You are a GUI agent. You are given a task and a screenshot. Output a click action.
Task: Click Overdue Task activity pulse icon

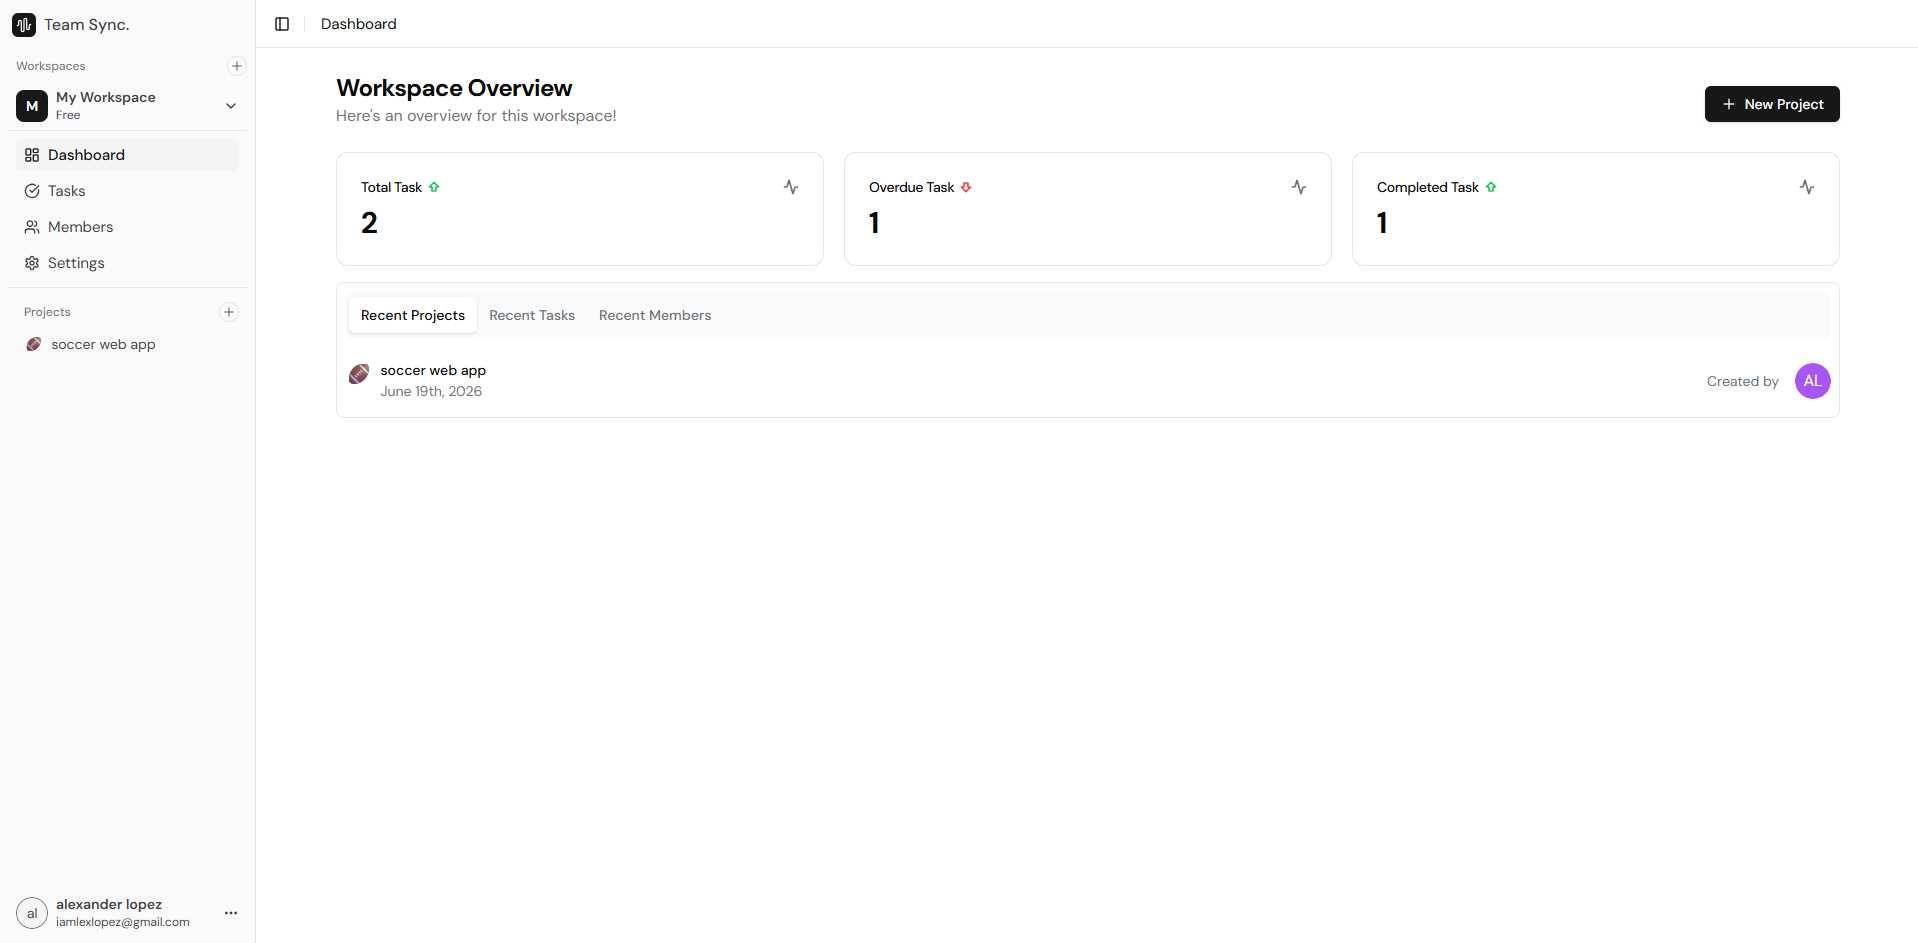pos(1299,187)
